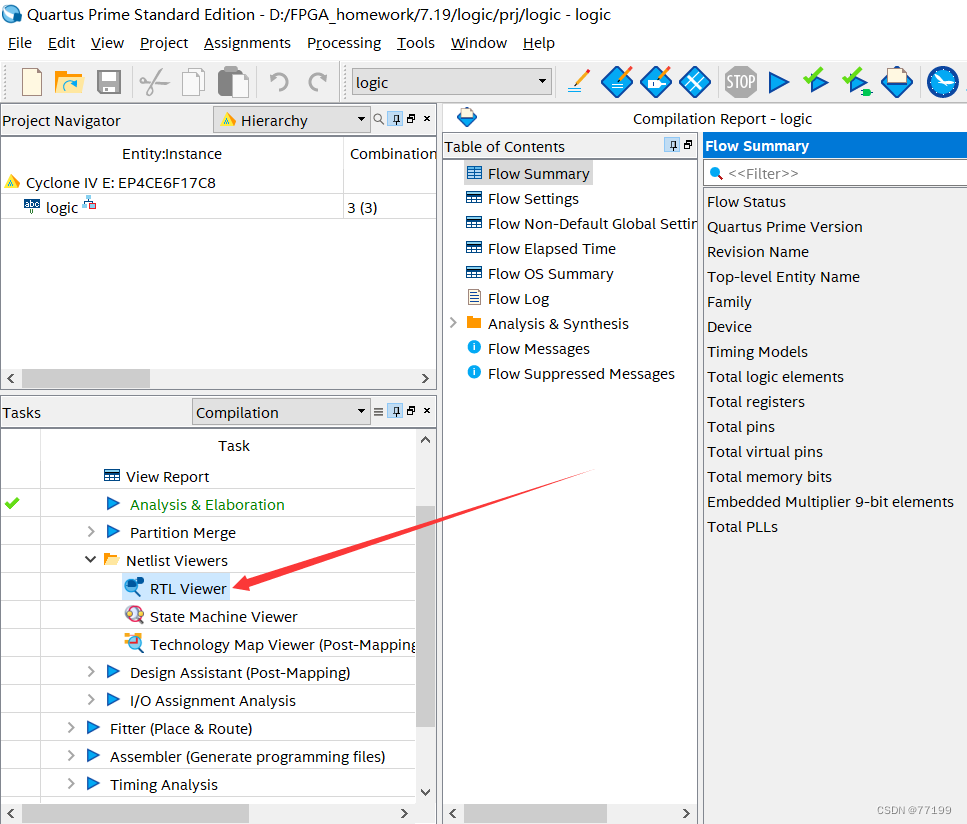
Task: Open the Timing Analyzer clock icon
Action: click(x=943, y=81)
